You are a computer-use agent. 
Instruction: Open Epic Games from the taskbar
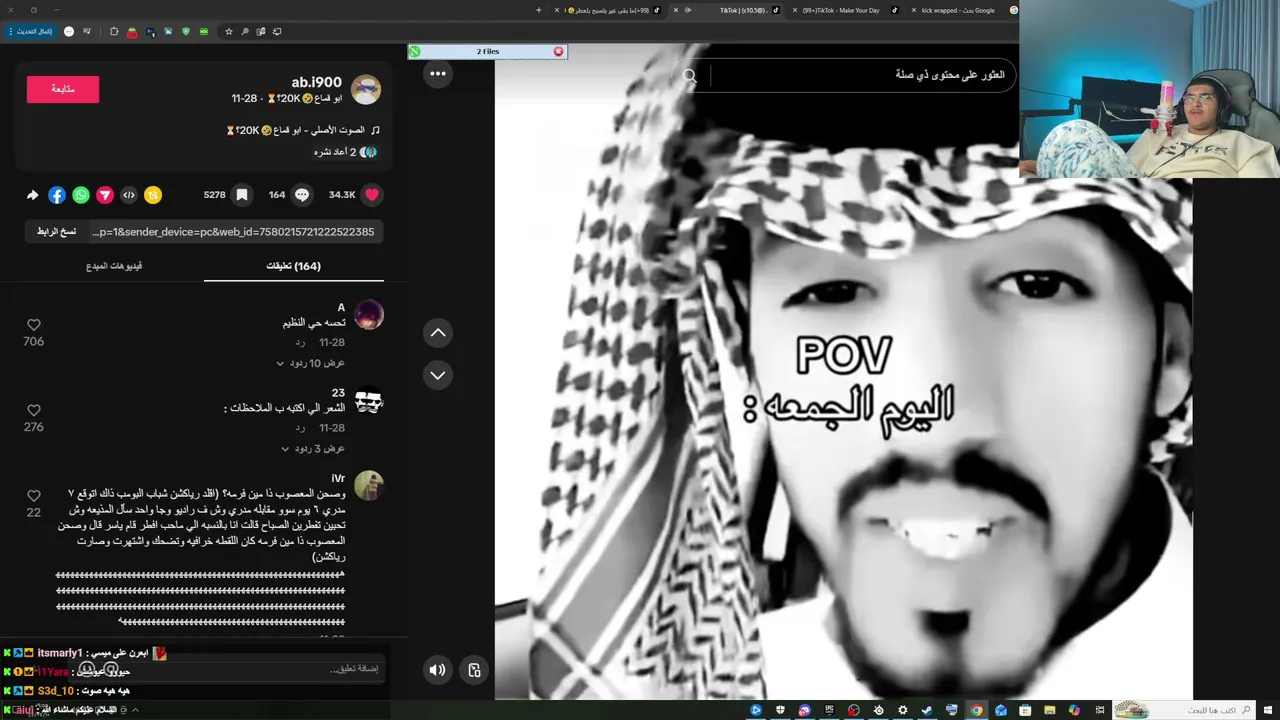tap(829, 710)
